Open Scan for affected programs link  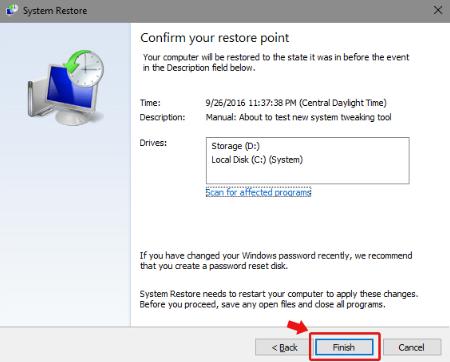pyautogui.click(x=258, y=192)
